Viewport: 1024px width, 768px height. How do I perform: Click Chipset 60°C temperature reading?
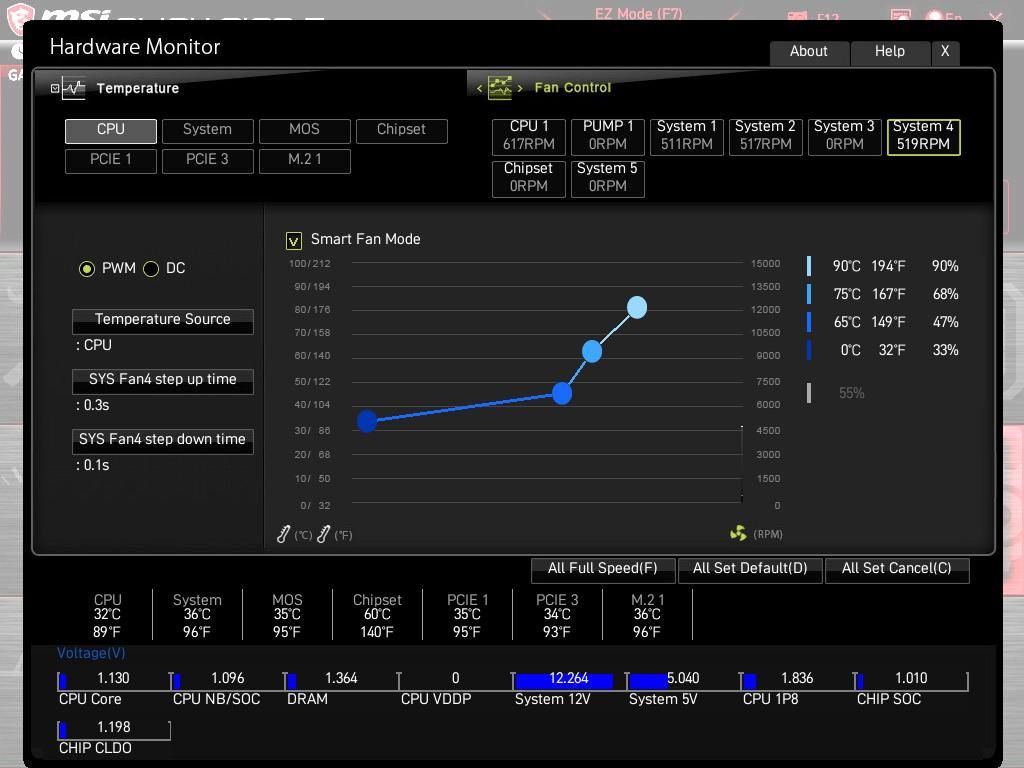[377, 615]
